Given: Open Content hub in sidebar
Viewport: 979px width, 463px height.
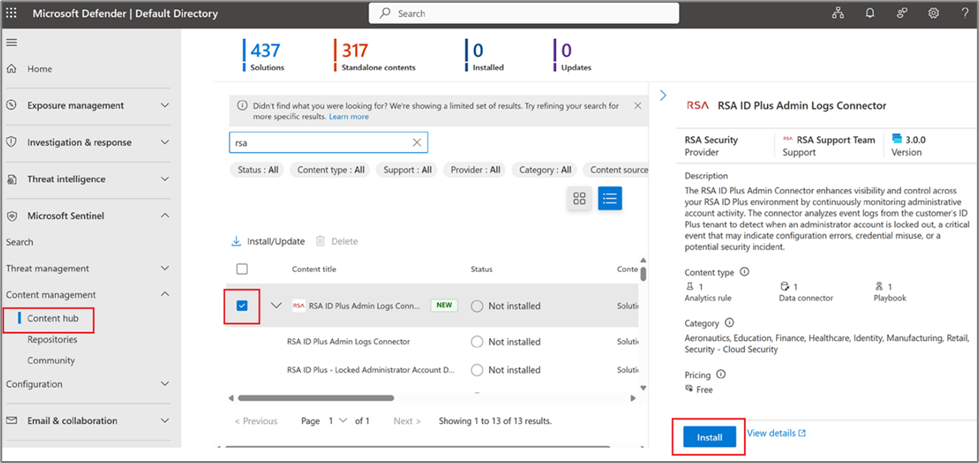Looking at the screenshot, I should pos(52,318).
